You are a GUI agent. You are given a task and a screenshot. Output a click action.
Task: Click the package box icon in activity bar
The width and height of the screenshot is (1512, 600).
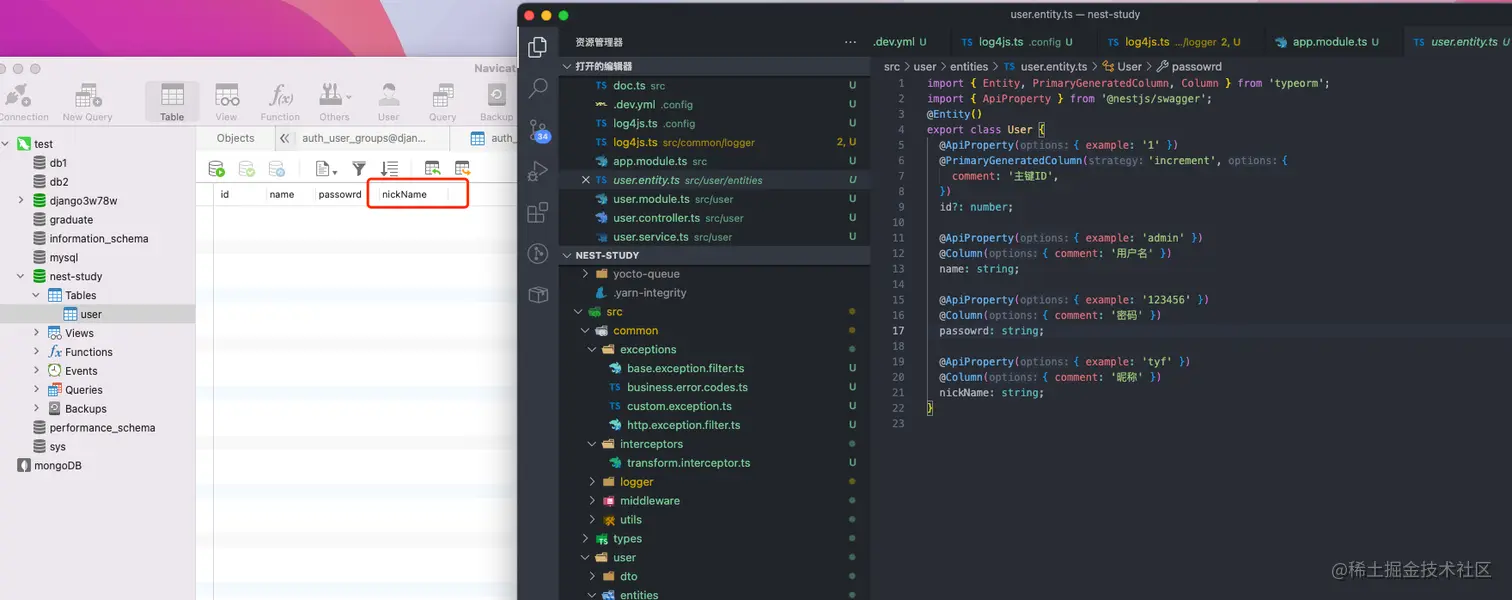[538, 294]
